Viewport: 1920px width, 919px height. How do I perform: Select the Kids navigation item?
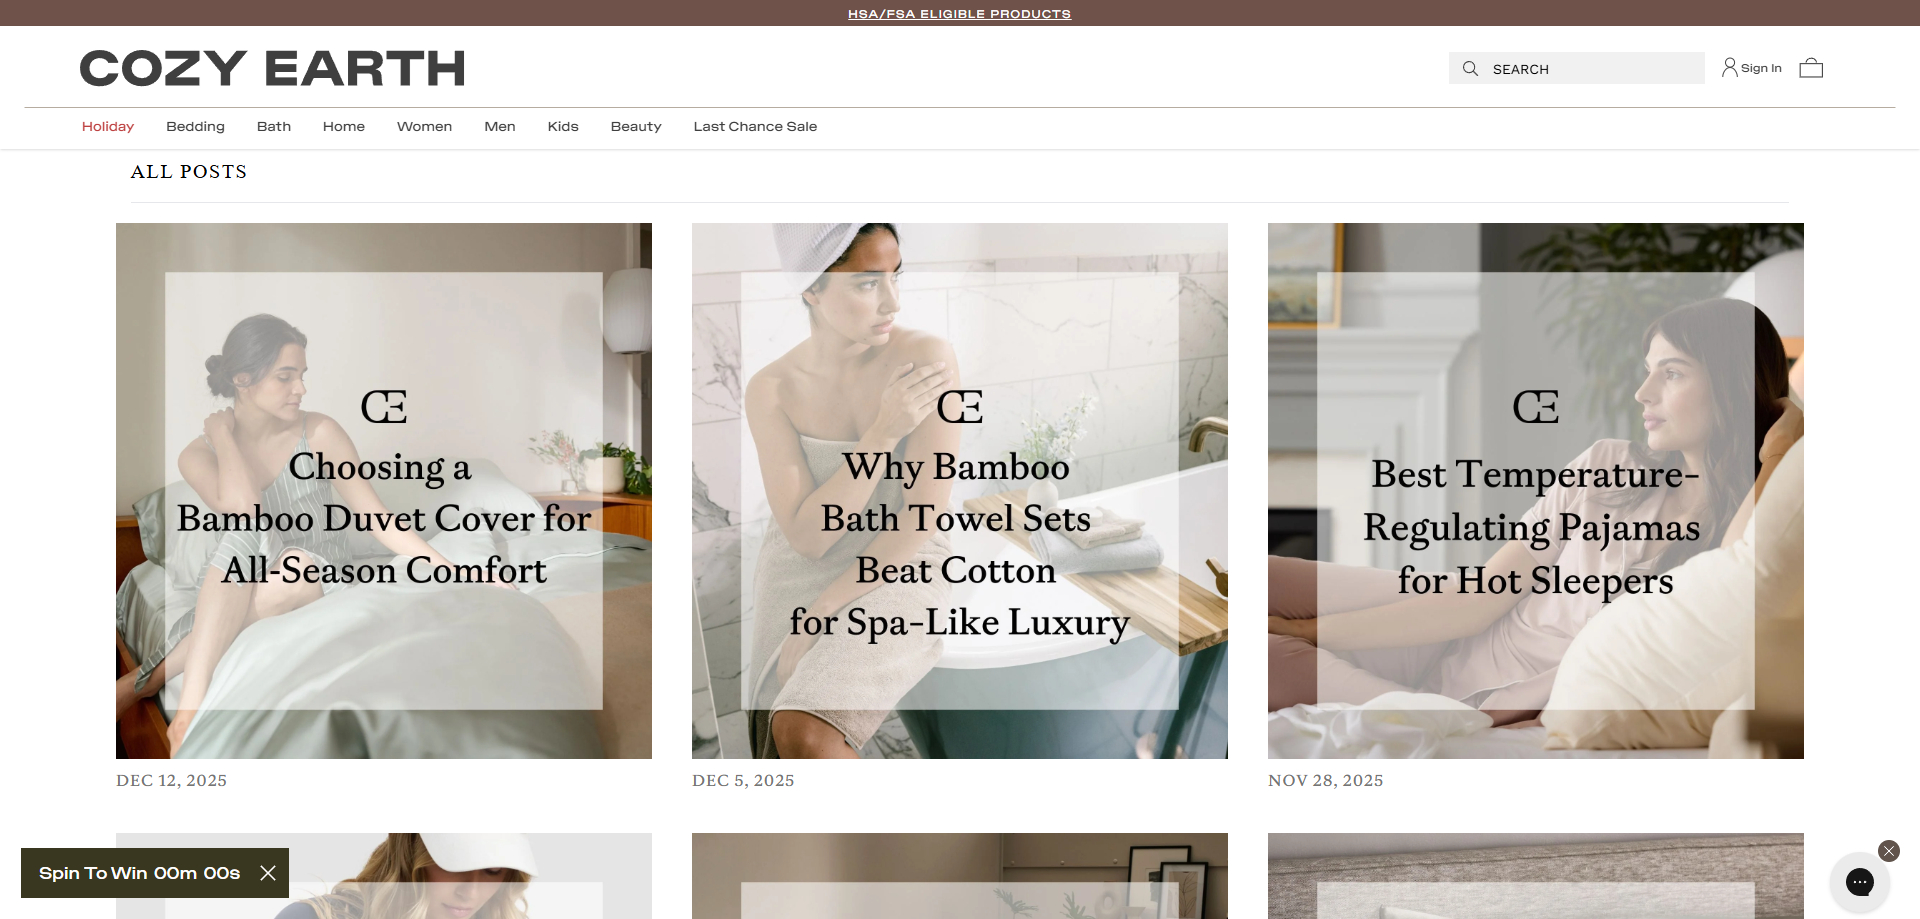pos(563,126)
